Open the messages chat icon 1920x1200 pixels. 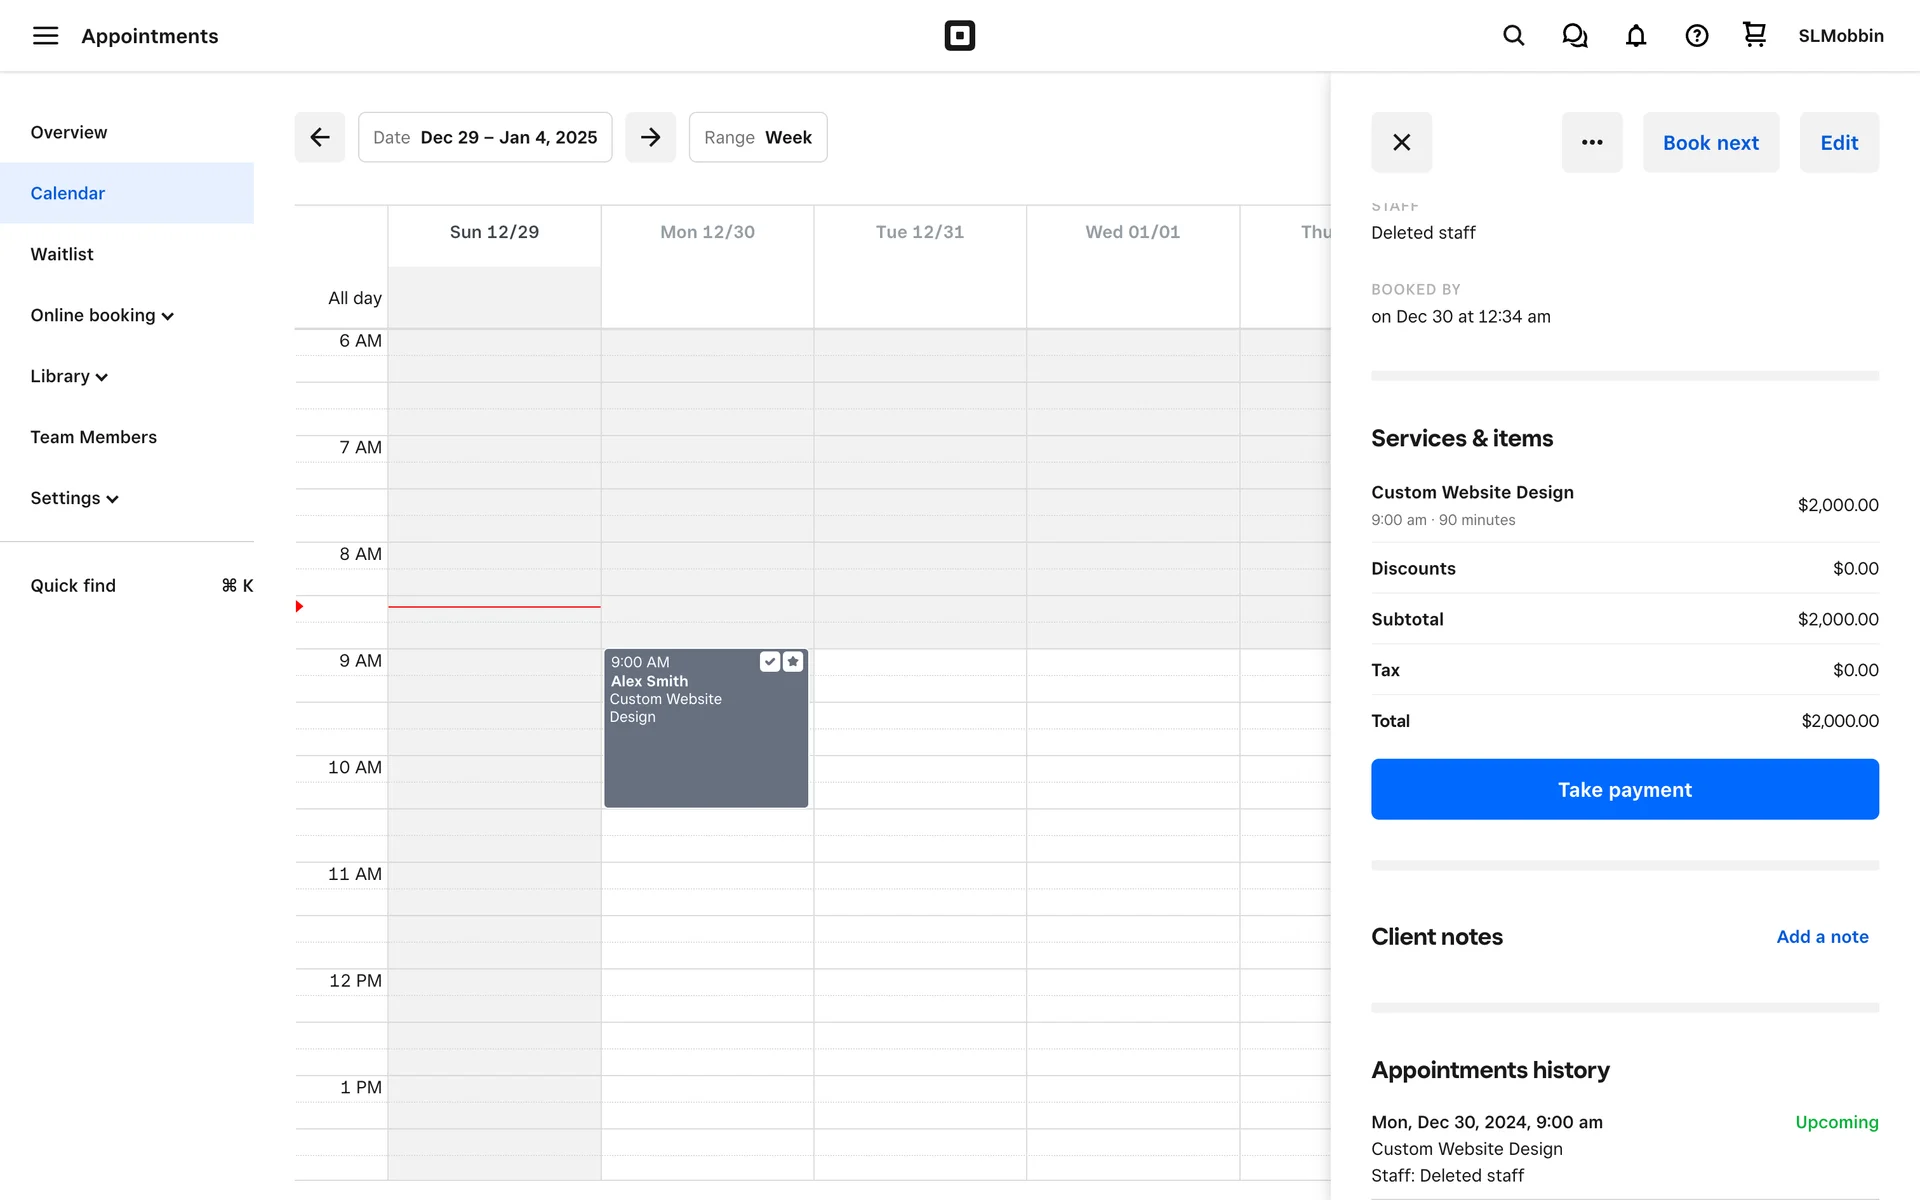[x=1574, y=36]
